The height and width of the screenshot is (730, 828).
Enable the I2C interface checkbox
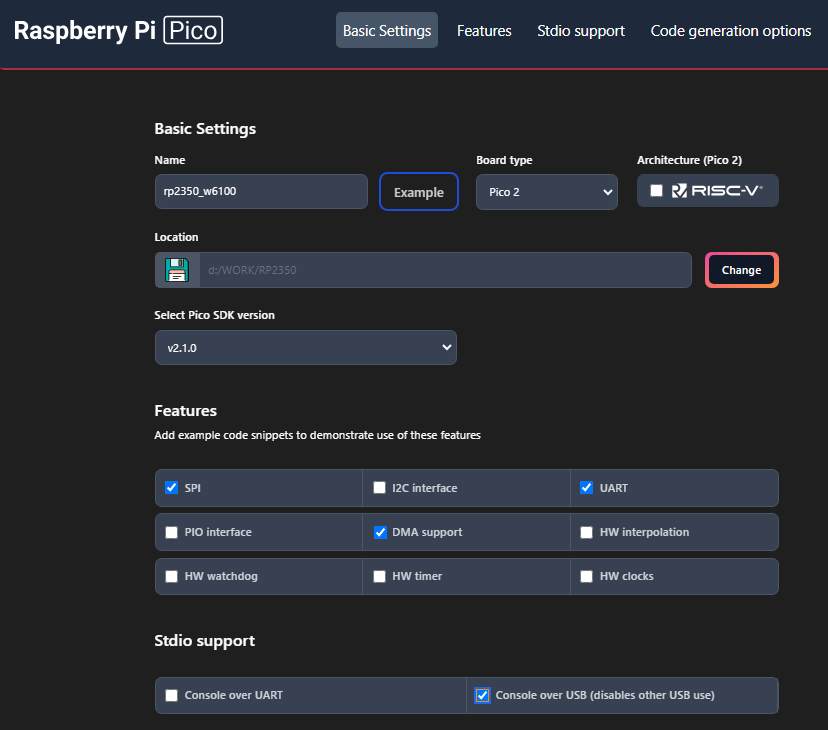pos(379,488)
